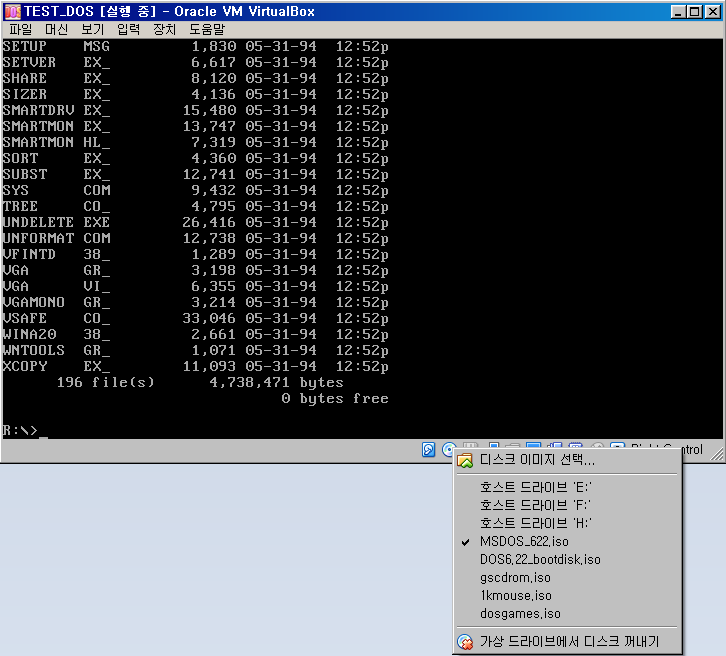Image resolution: width=726 pixels, height=656 pixels.
Task: Click the window resize grip corner
Action: pos(717,455)
